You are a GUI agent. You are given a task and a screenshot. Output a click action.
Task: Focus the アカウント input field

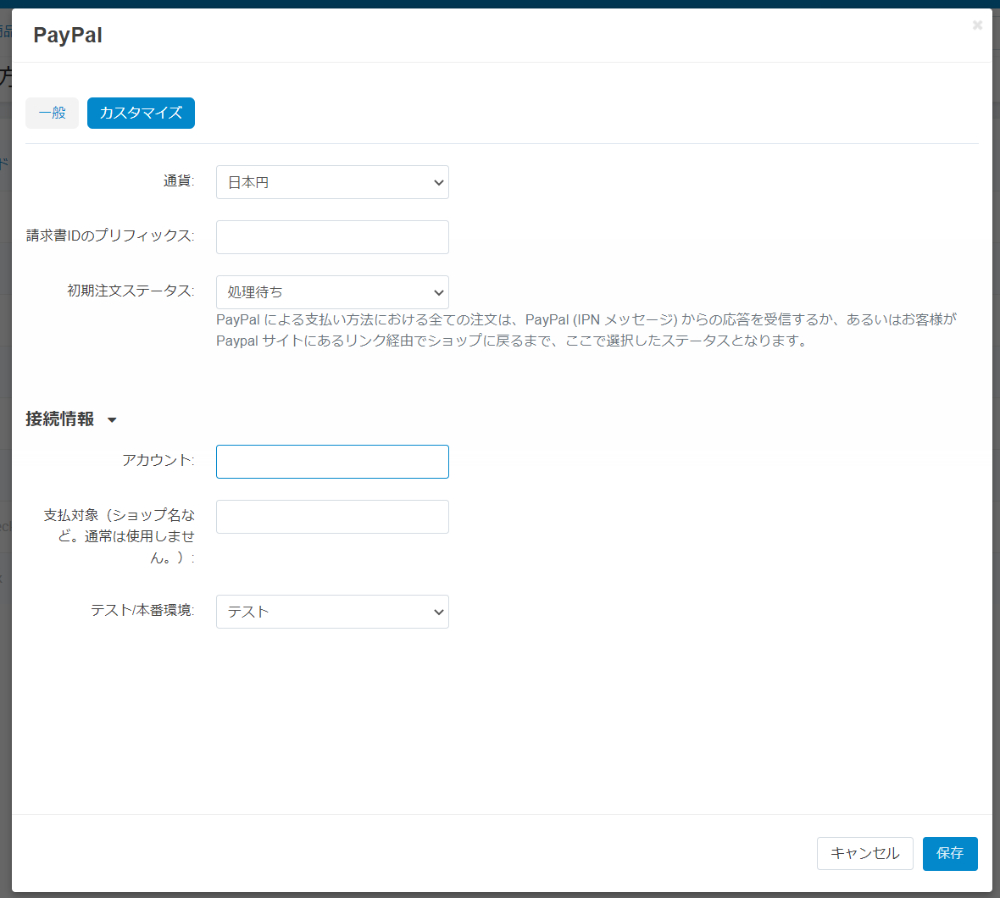tap(332, 462)
